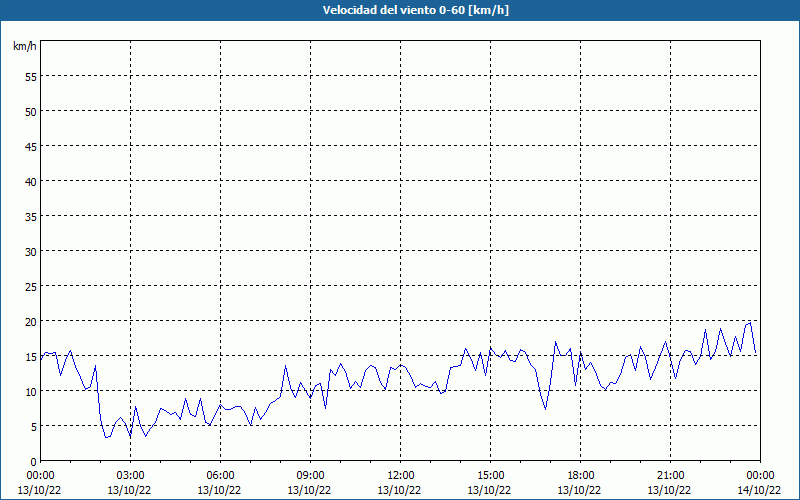This screenshot has height=500, width=800.
Task: Select the y-axis value 45
Action: pyautogui.click(x=31, y=146)
